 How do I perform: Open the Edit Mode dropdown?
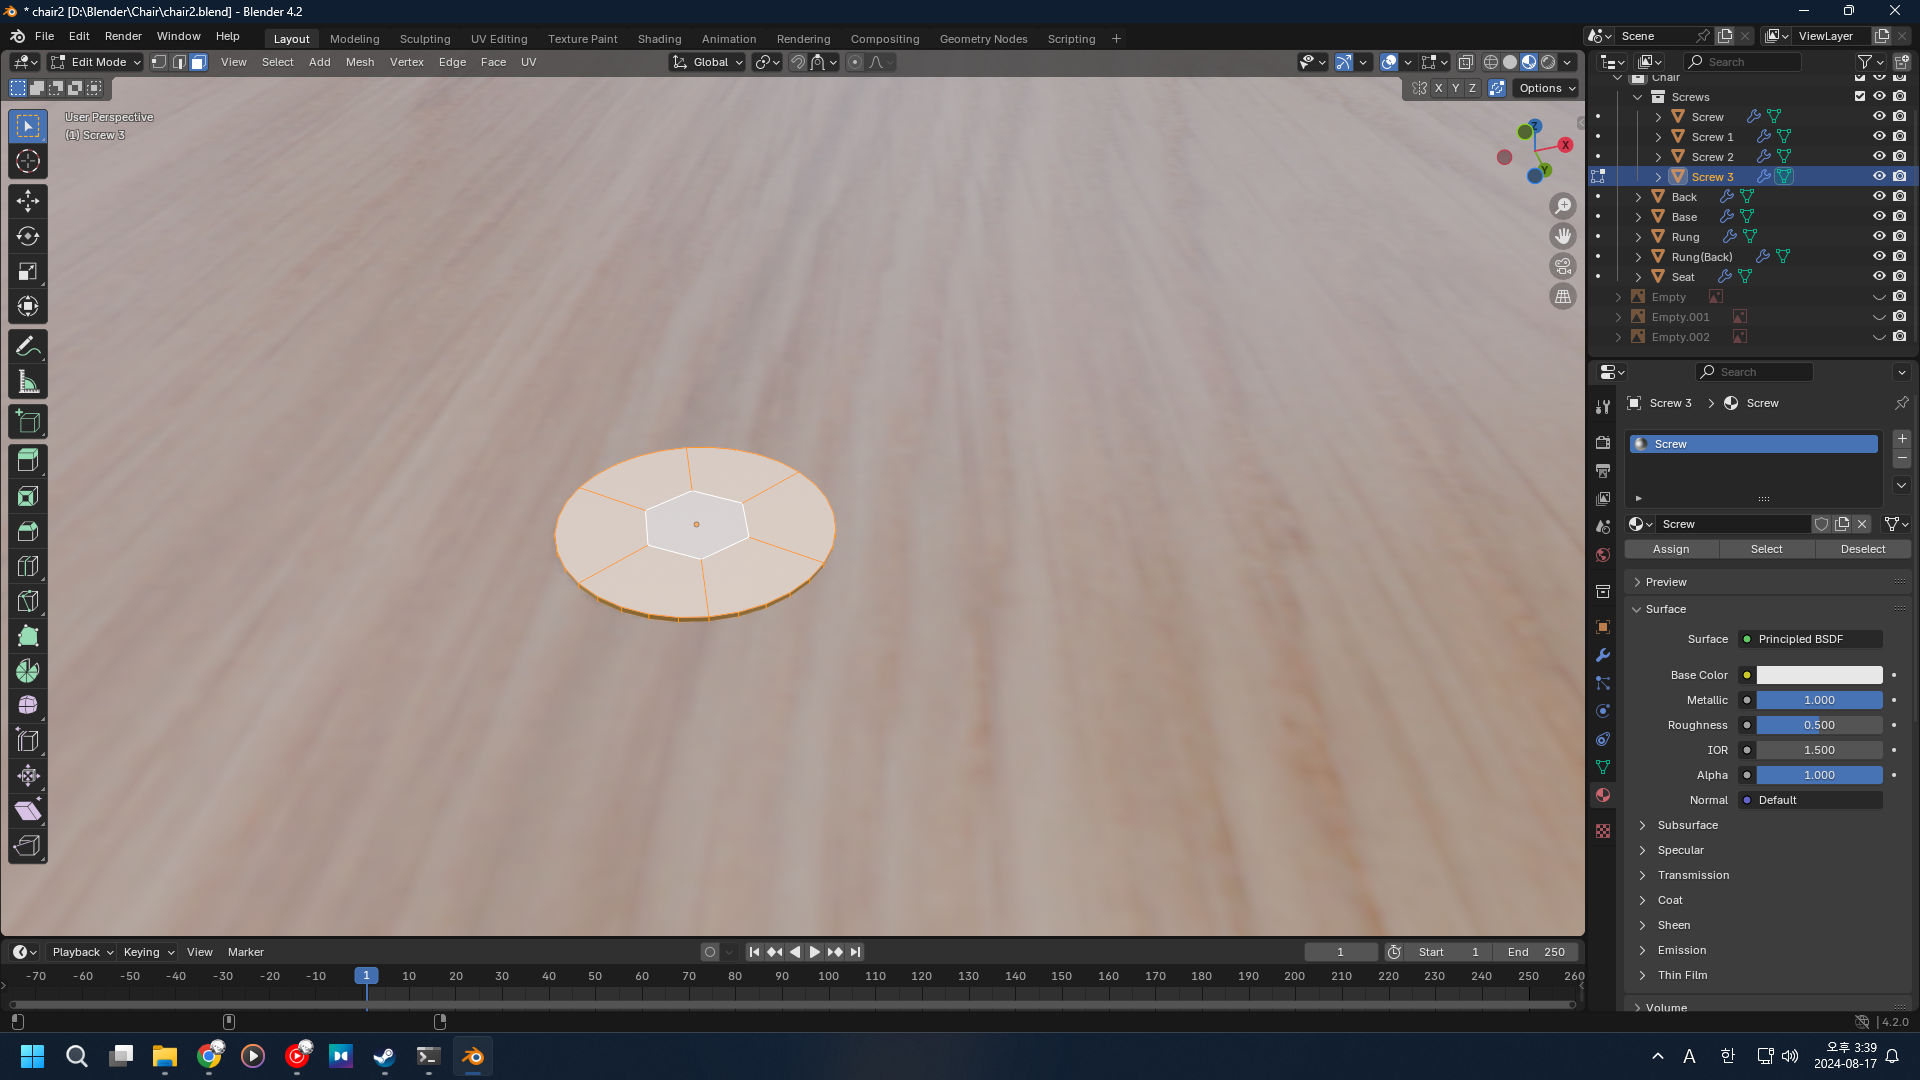[96, 62]
